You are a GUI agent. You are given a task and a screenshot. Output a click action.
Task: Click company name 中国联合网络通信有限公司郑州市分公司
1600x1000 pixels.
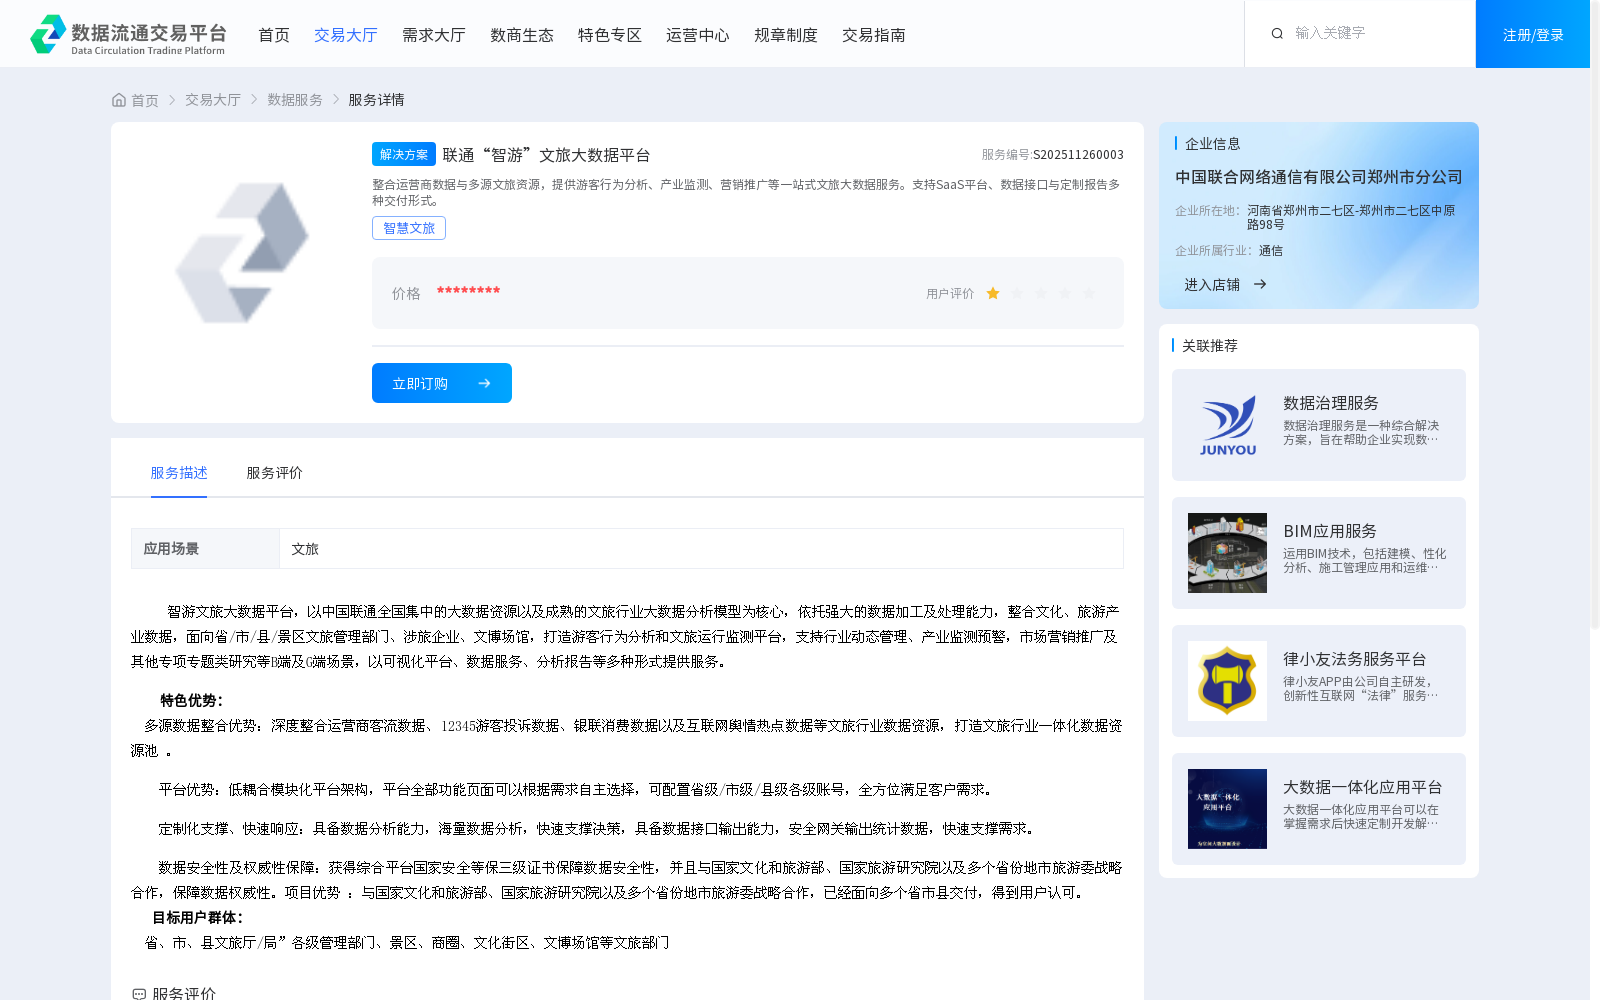click(x=1319, y=177)
